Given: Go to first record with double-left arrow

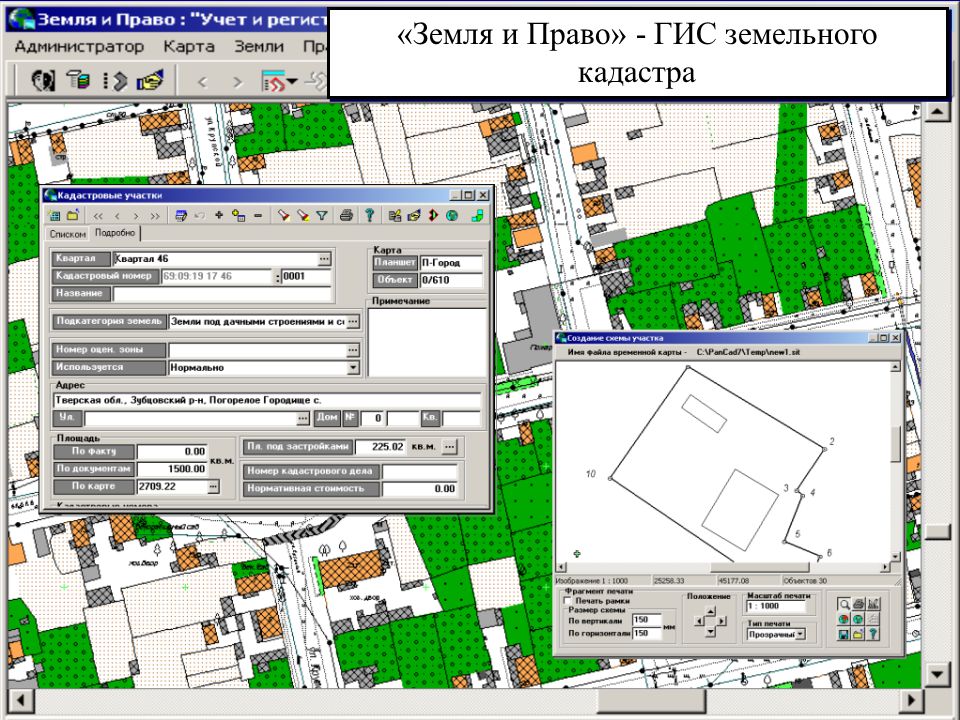Looking at the screenshot, I should tap(97, 216).
